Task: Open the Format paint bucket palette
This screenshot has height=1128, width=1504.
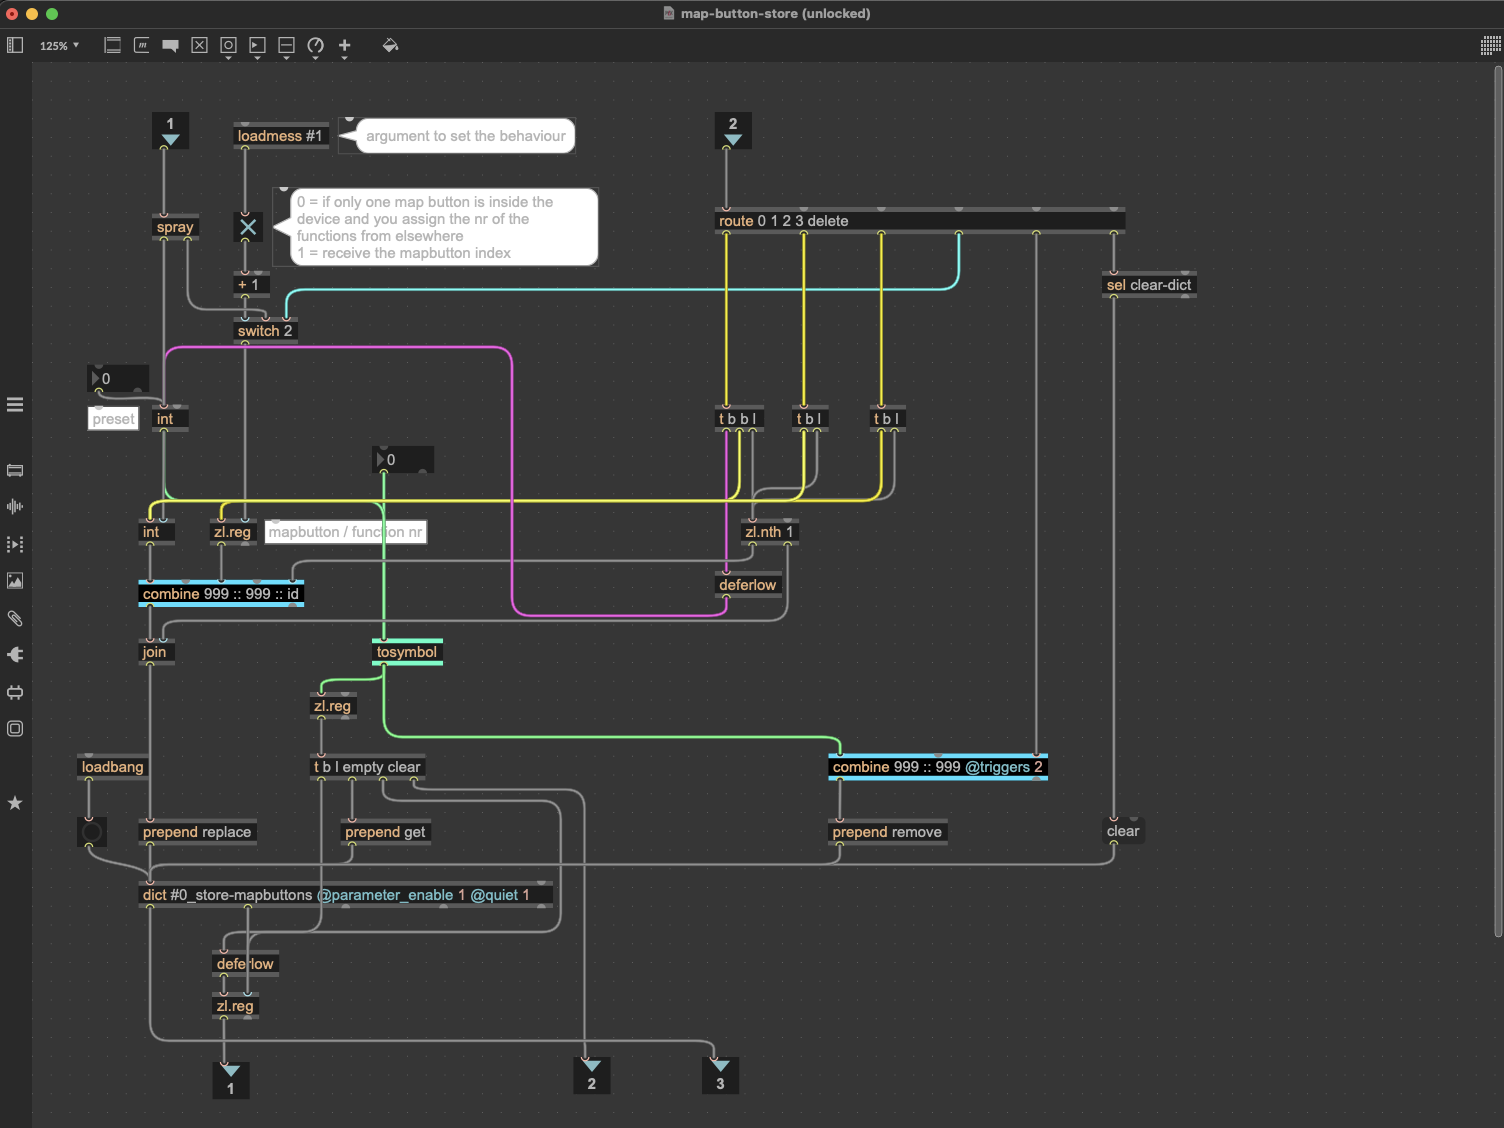Action: tap(390, 45)
